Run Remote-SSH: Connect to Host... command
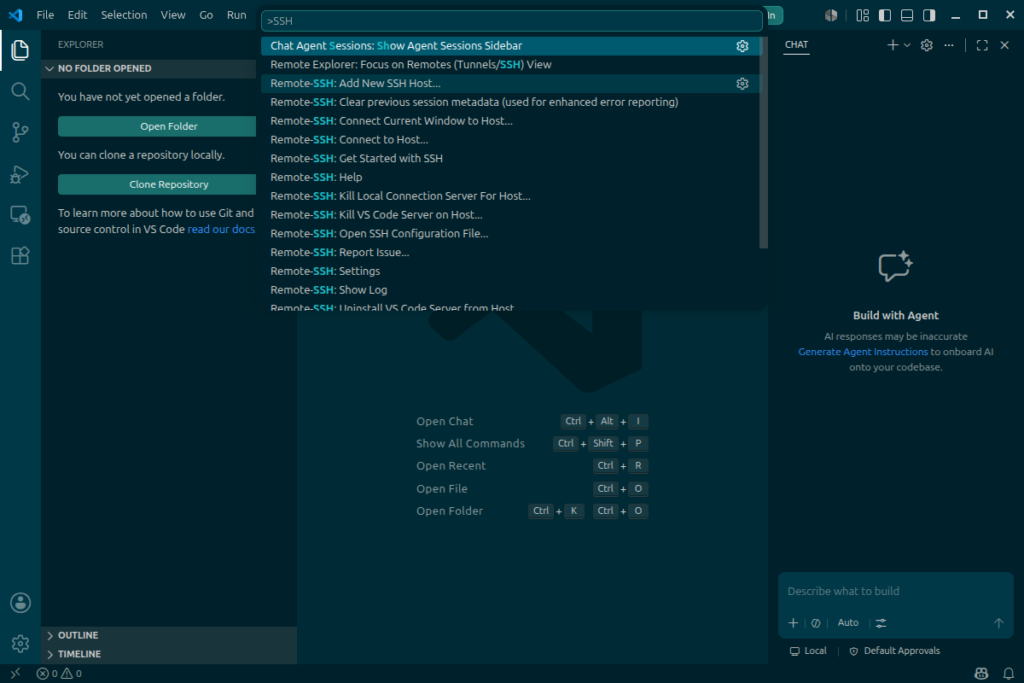 click(x=511, y=140)
